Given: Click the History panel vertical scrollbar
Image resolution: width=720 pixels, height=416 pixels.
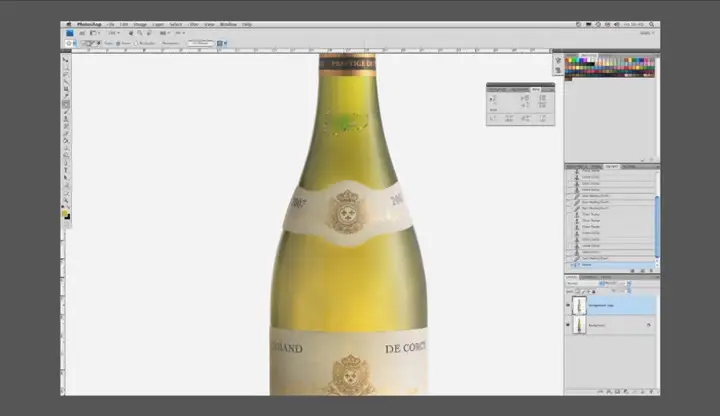Looking at the screenshot, I should pyautogui.click(x=658, y=226).
